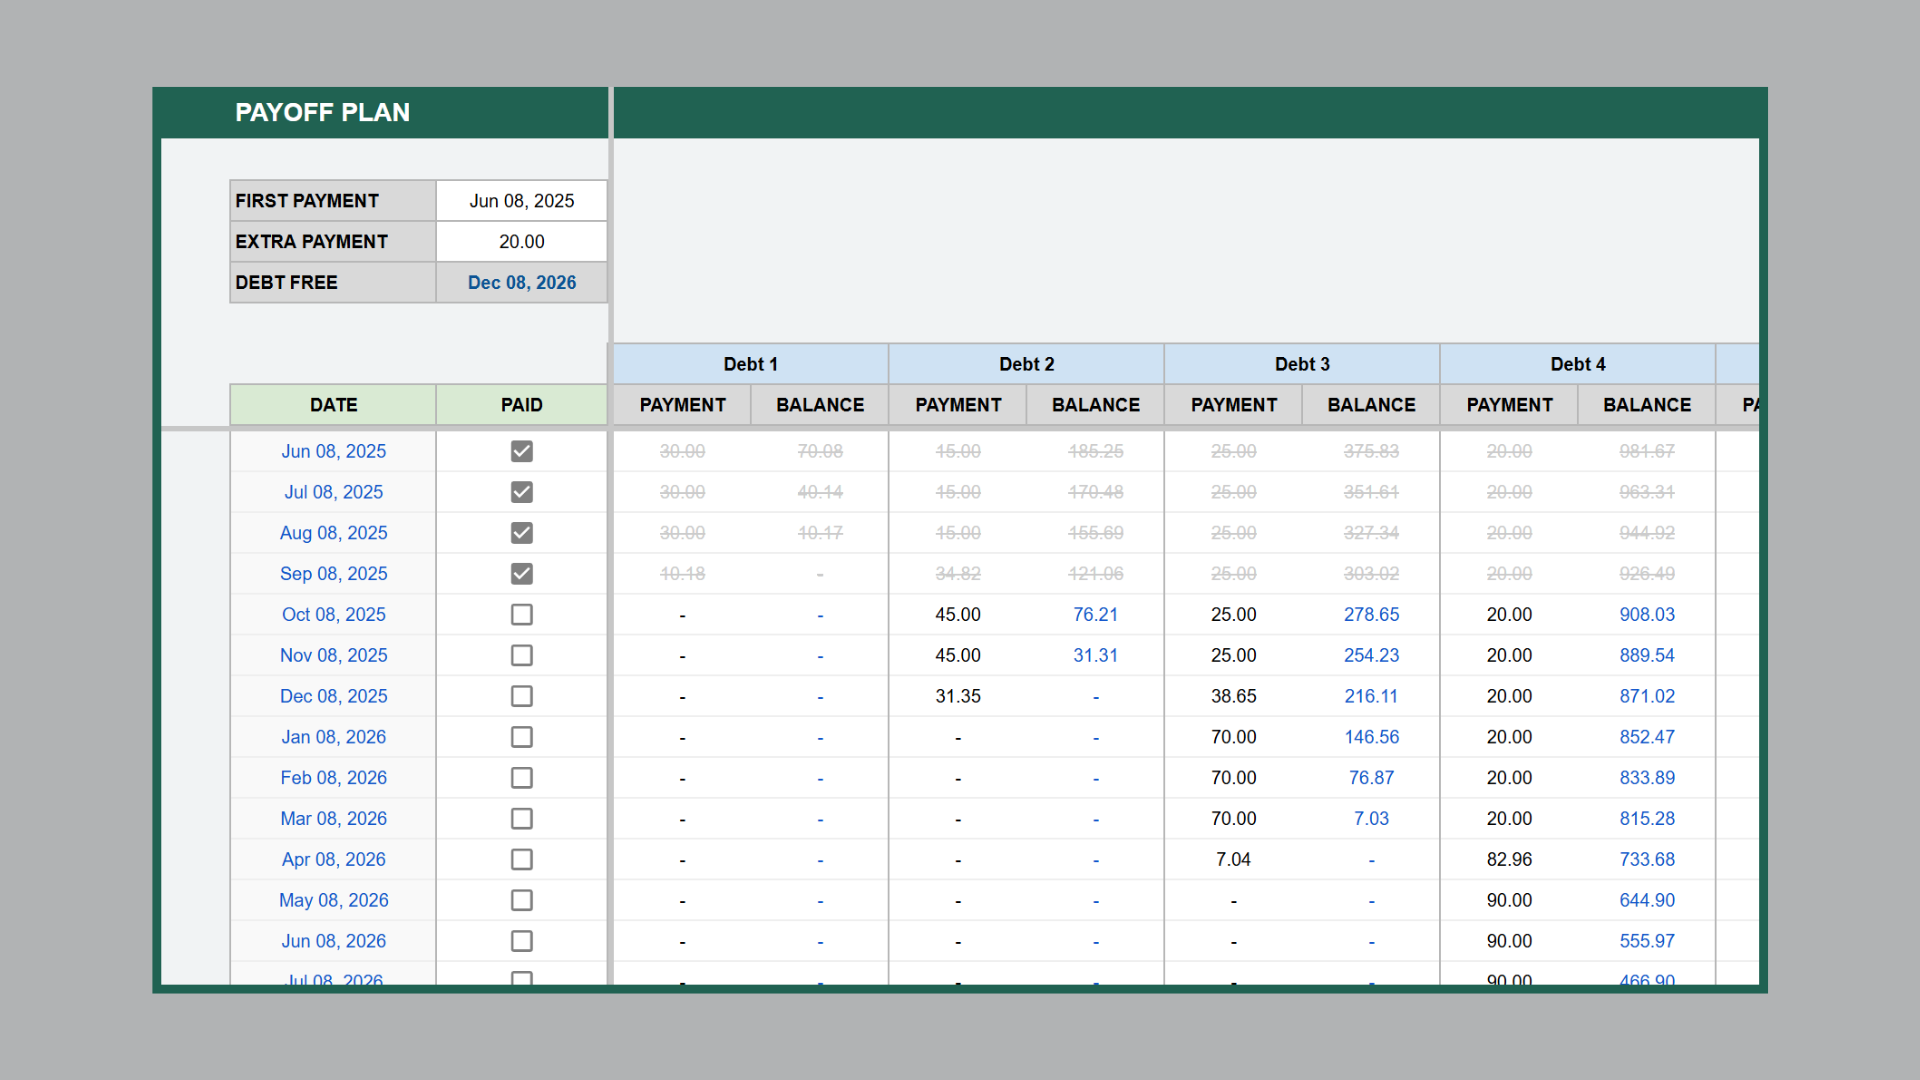The image size is (1920, 1080).
Task: Uncheck the Jun 08, 2025 paid checkbox
Action: point(521,451)
